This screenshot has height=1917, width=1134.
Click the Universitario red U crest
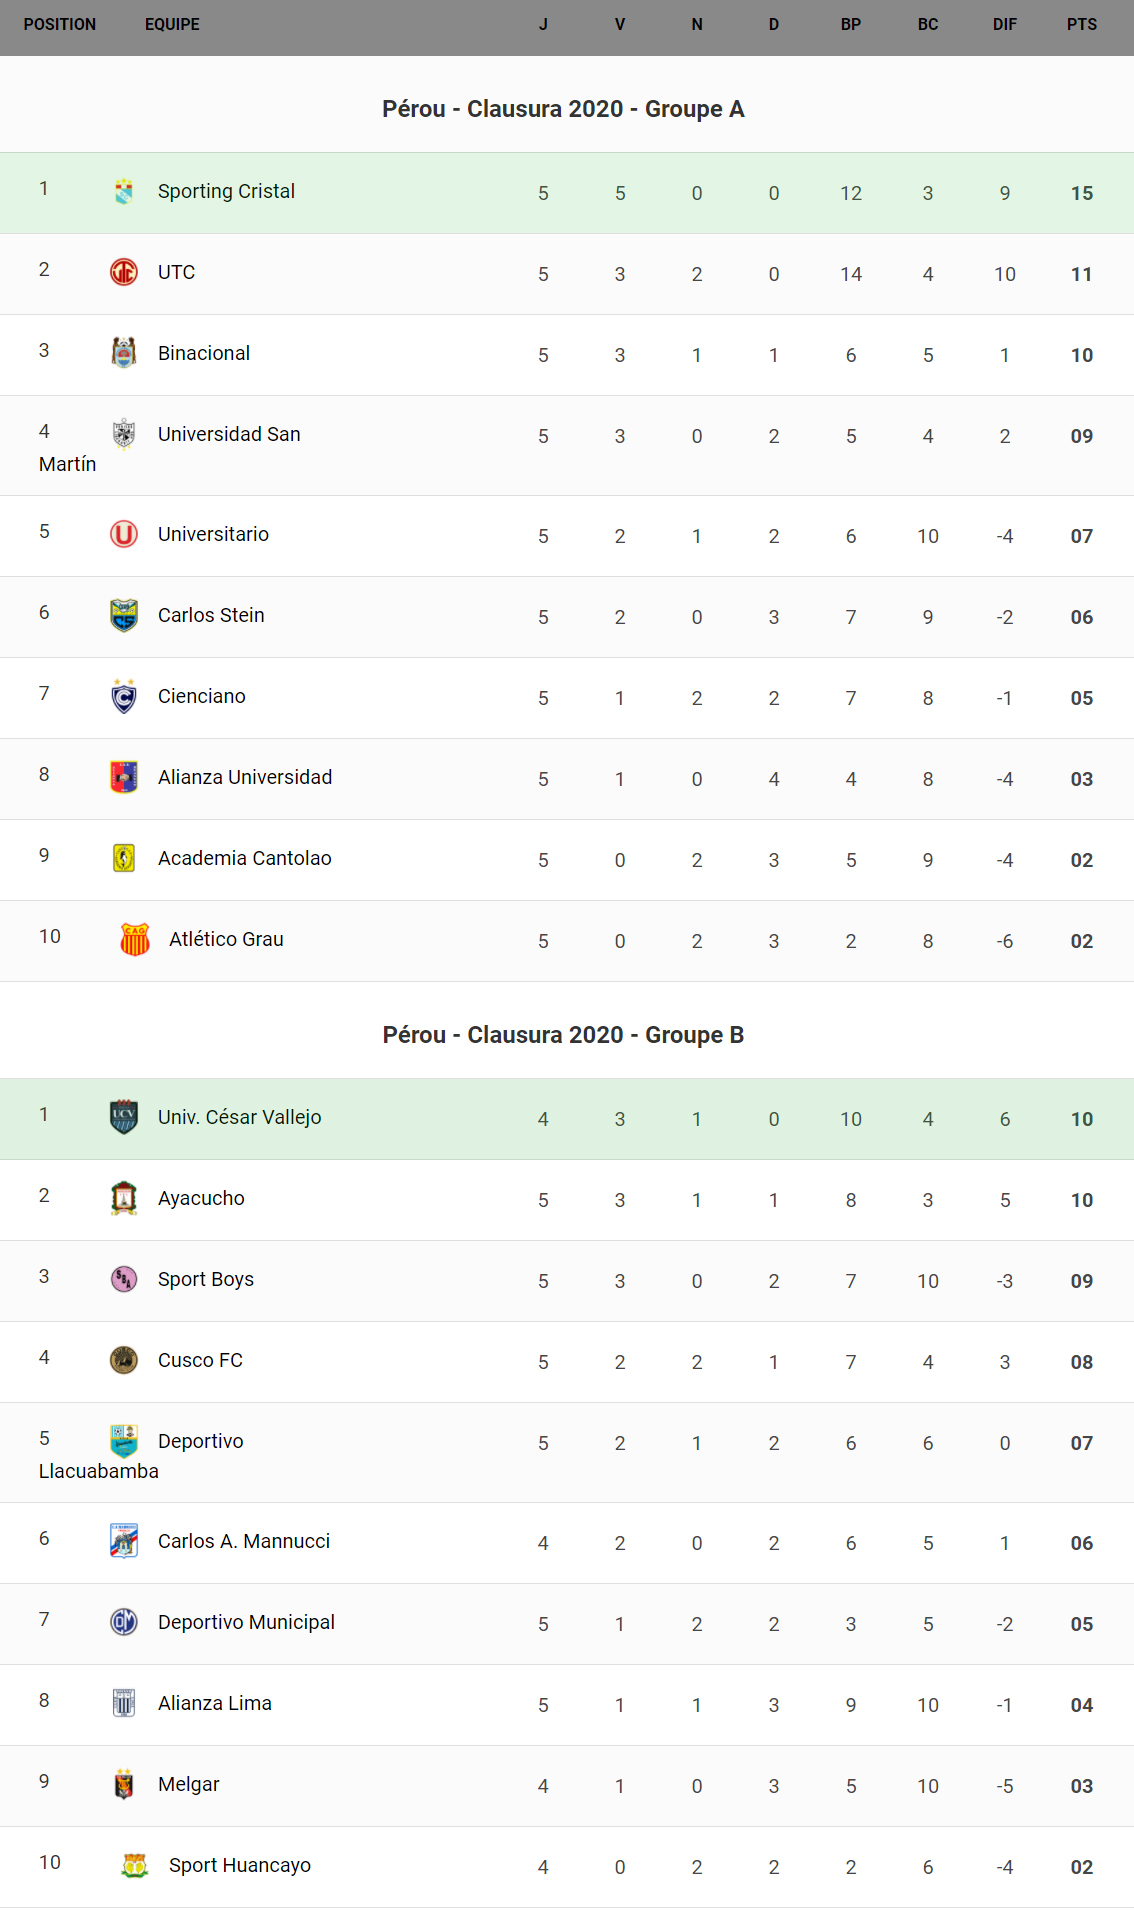(124, 534)
